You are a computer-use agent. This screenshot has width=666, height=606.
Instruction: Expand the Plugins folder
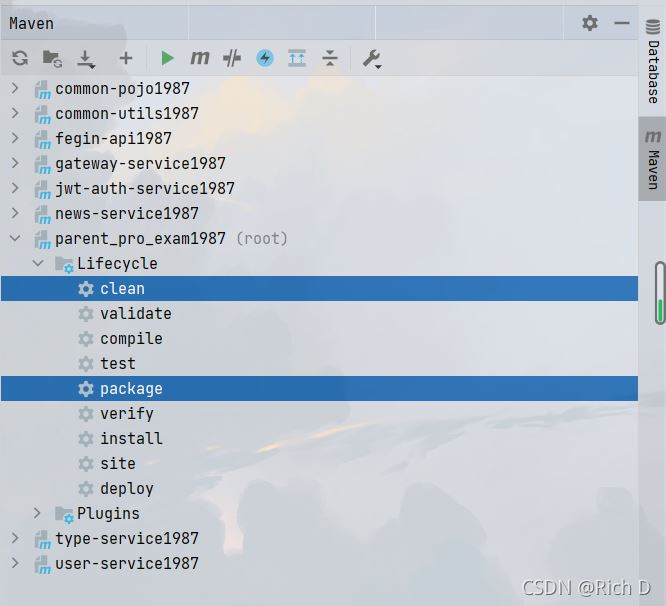tap(37, 513)
